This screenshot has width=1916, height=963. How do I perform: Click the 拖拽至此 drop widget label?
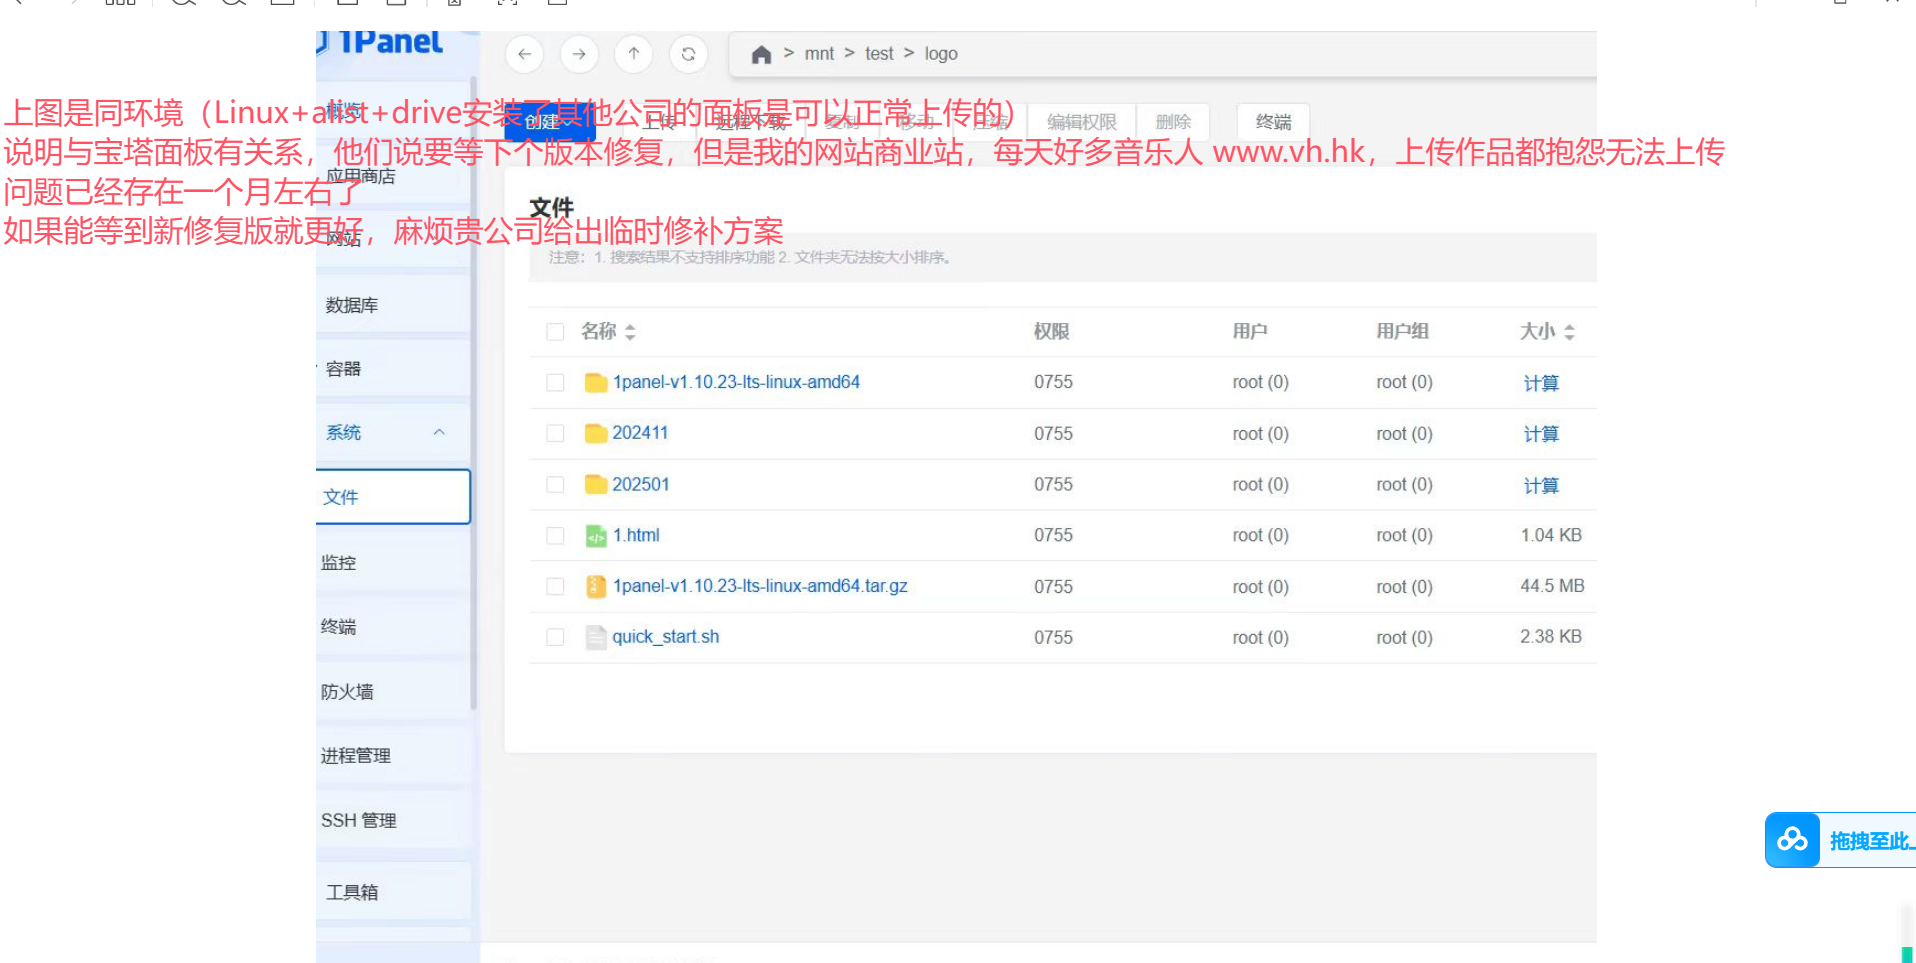coord(1871,841)
